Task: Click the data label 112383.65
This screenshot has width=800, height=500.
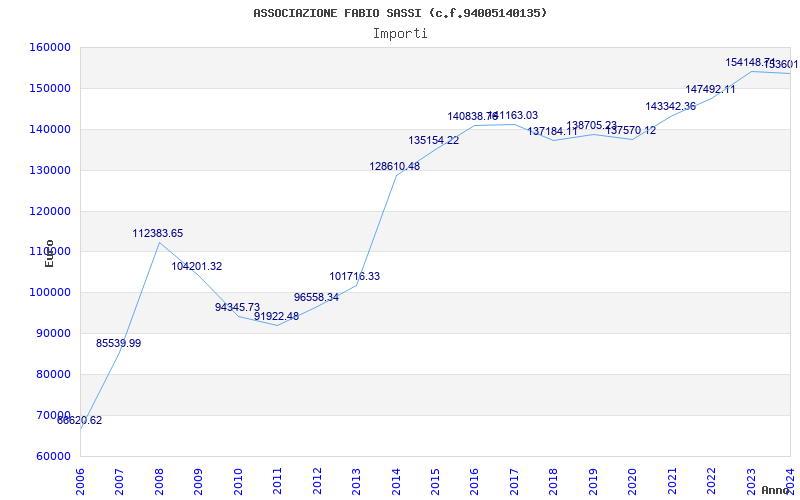Action: click(158, 233)
